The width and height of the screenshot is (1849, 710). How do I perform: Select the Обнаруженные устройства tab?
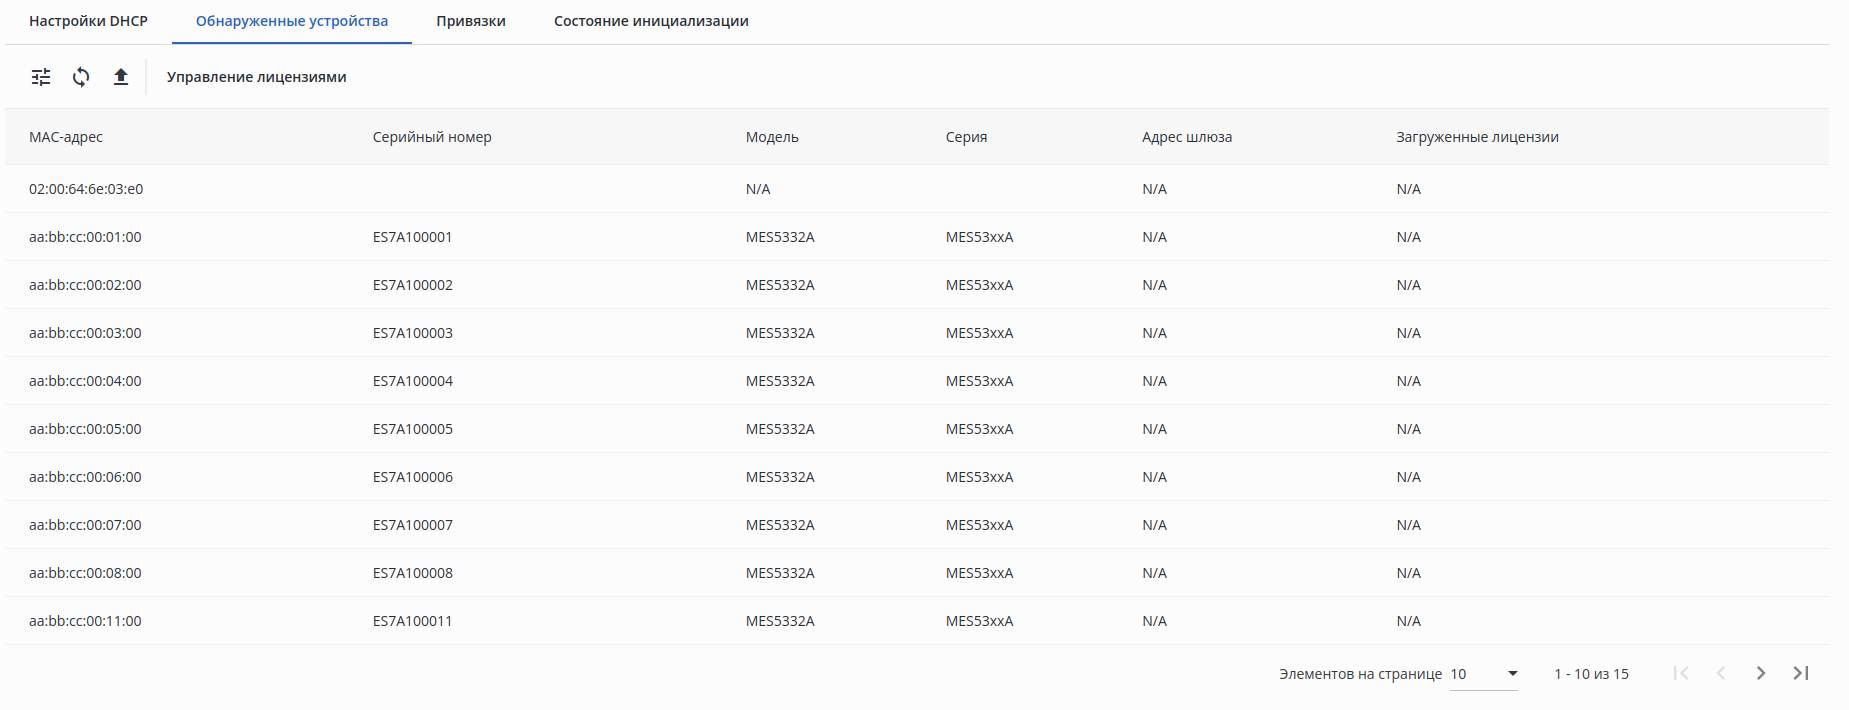click(x=292, y=21)
